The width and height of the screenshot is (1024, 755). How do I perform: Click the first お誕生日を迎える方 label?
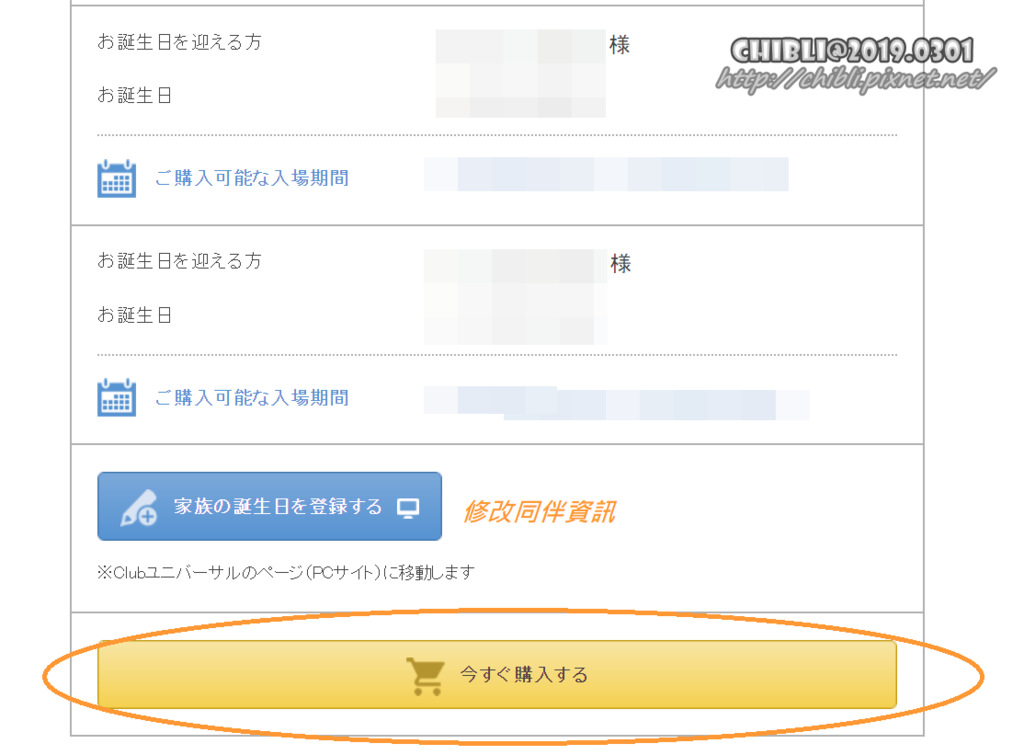179,42
